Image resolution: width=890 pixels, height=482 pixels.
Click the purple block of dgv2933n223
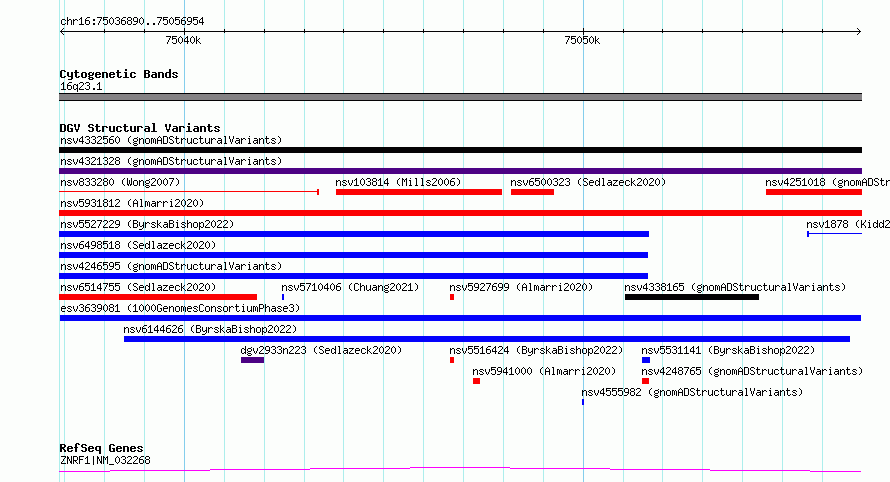point(253,360)
